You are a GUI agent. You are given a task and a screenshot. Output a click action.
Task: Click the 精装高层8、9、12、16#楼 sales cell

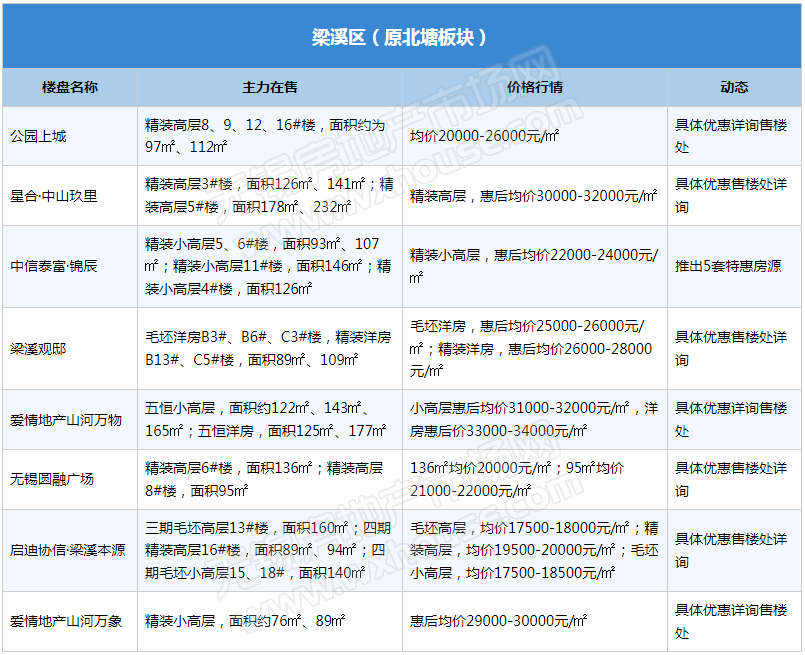coord(264,136)
